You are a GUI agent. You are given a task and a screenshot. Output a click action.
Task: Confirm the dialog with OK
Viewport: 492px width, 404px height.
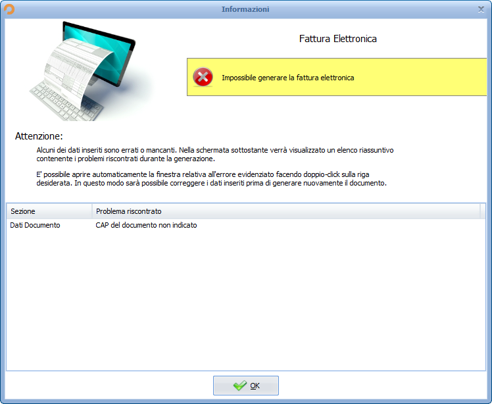[246, 386]
